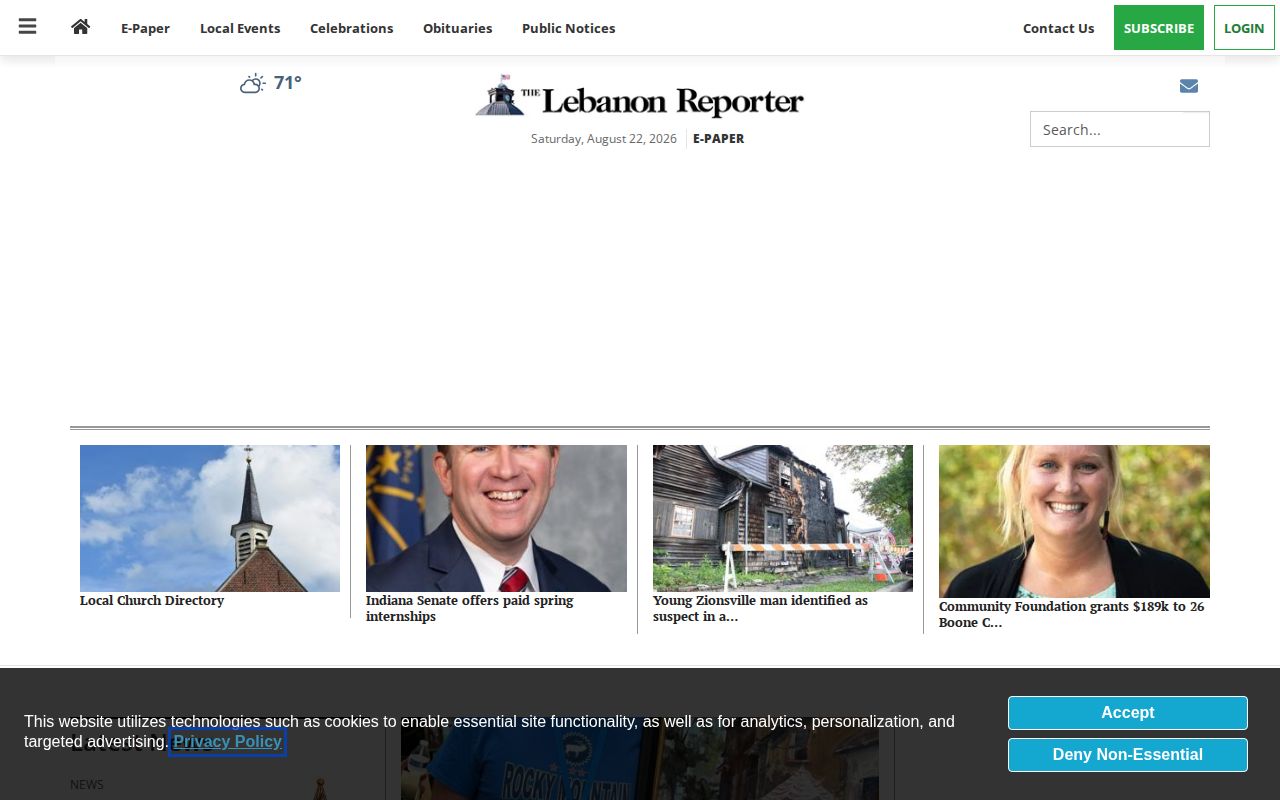Read Community Foundation grants $189k headline
This screenshot has width=1280, height=800.
pyautogui.click(x=1072, y=615)
